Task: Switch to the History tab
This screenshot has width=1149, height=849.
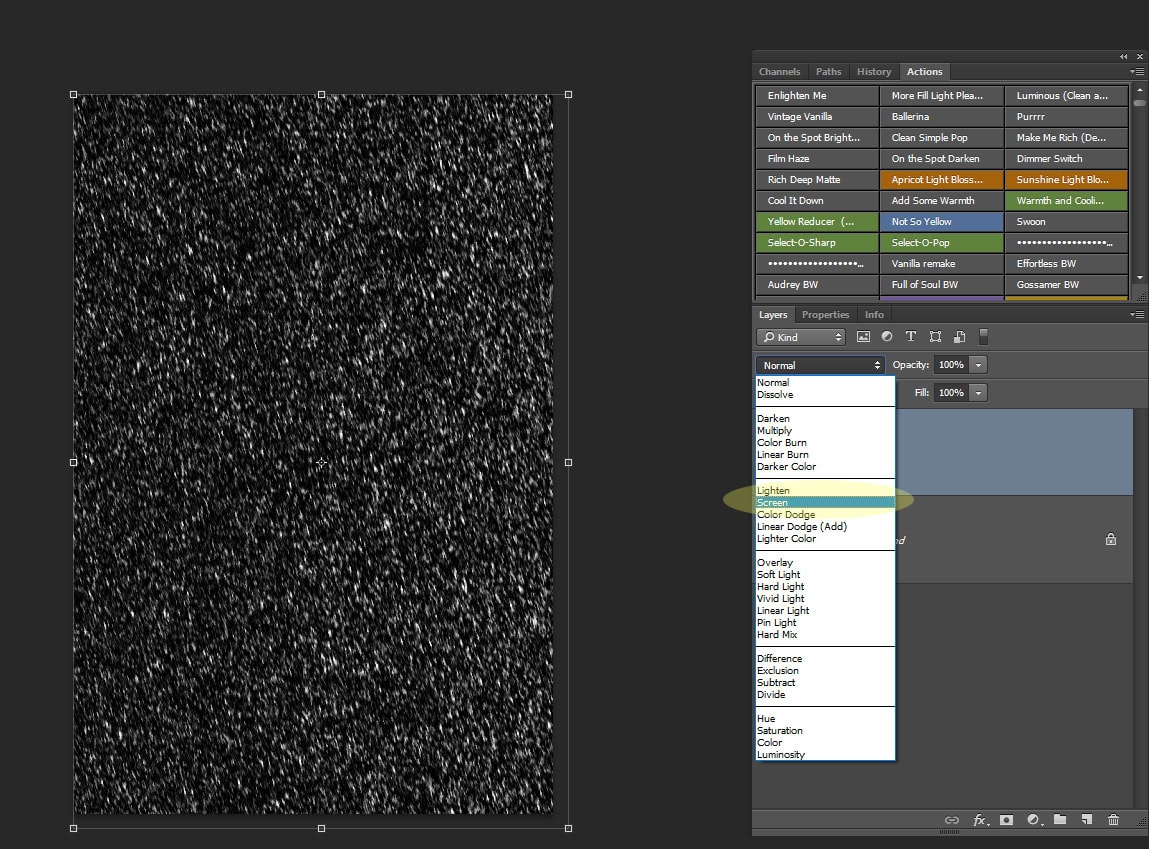Action: [x=873, y=72]
